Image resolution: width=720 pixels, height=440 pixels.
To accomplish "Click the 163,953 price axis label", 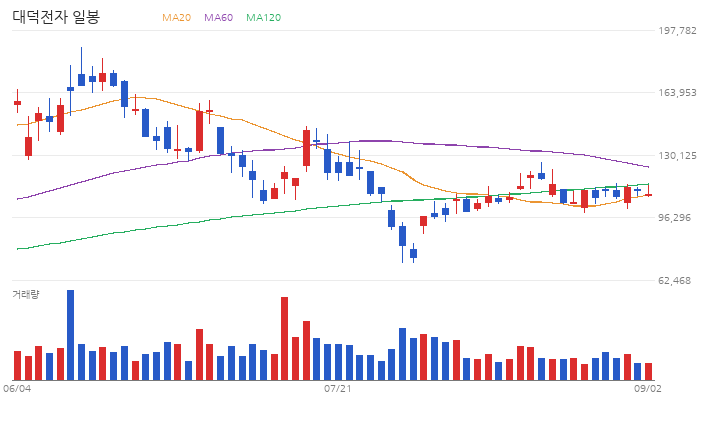I will click(x=677, y=93).
